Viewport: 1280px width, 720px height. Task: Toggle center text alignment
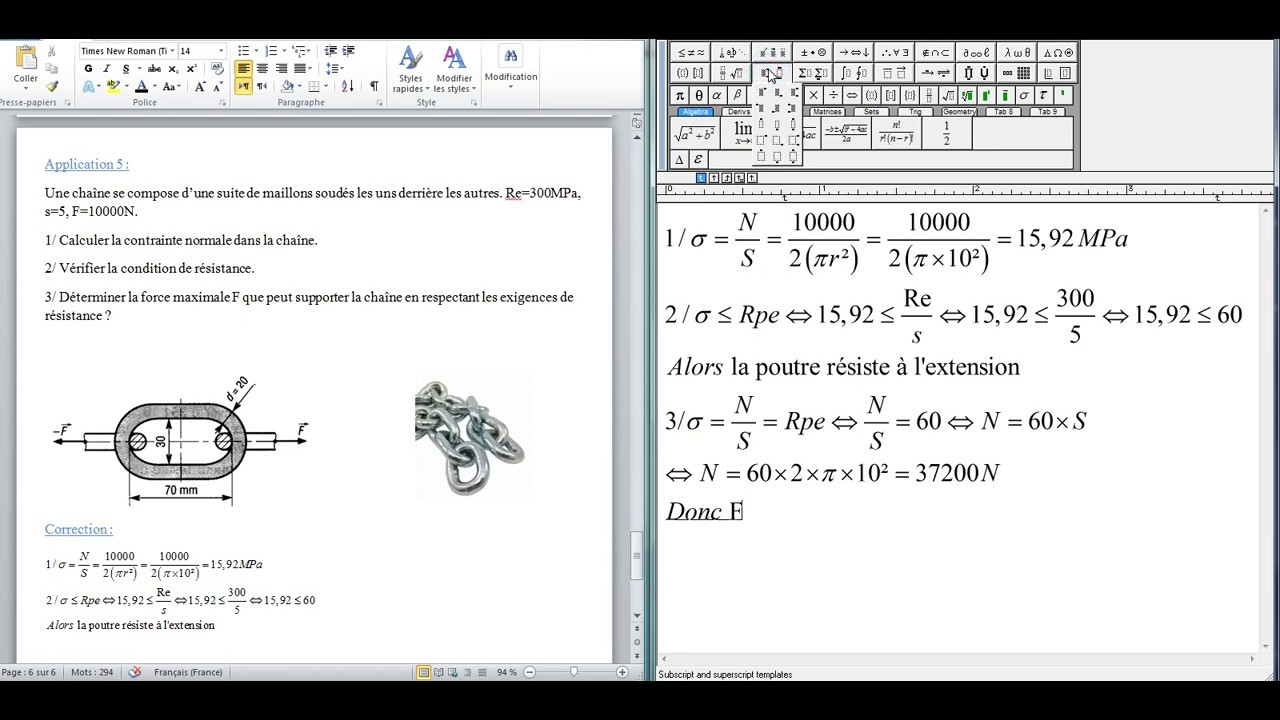point(262,69)
